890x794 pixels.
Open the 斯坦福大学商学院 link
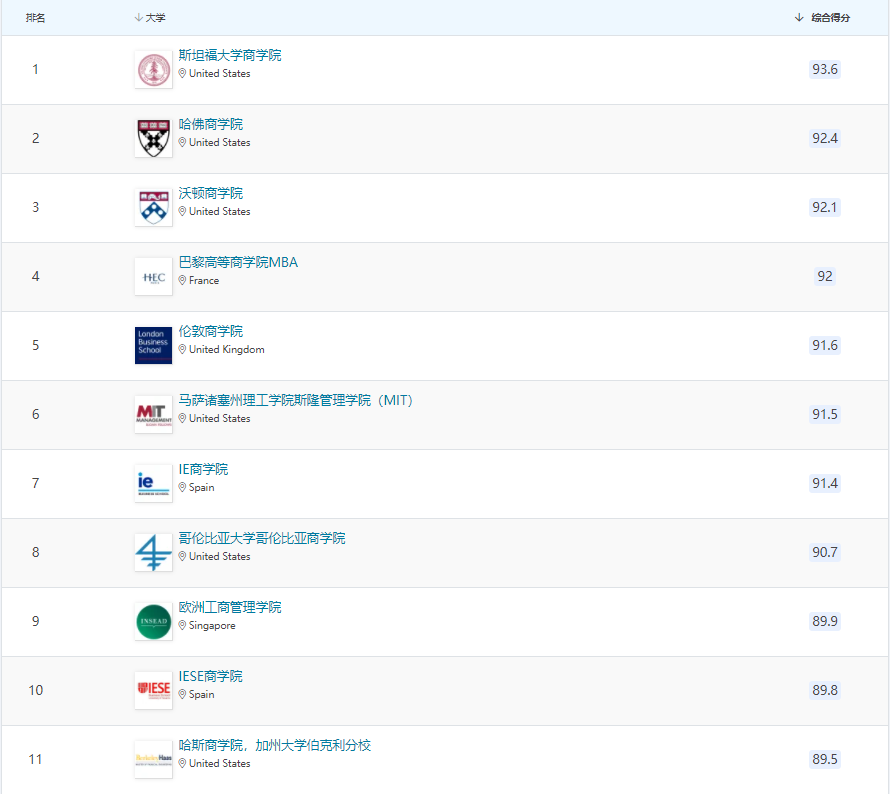[x=230, y=55]
